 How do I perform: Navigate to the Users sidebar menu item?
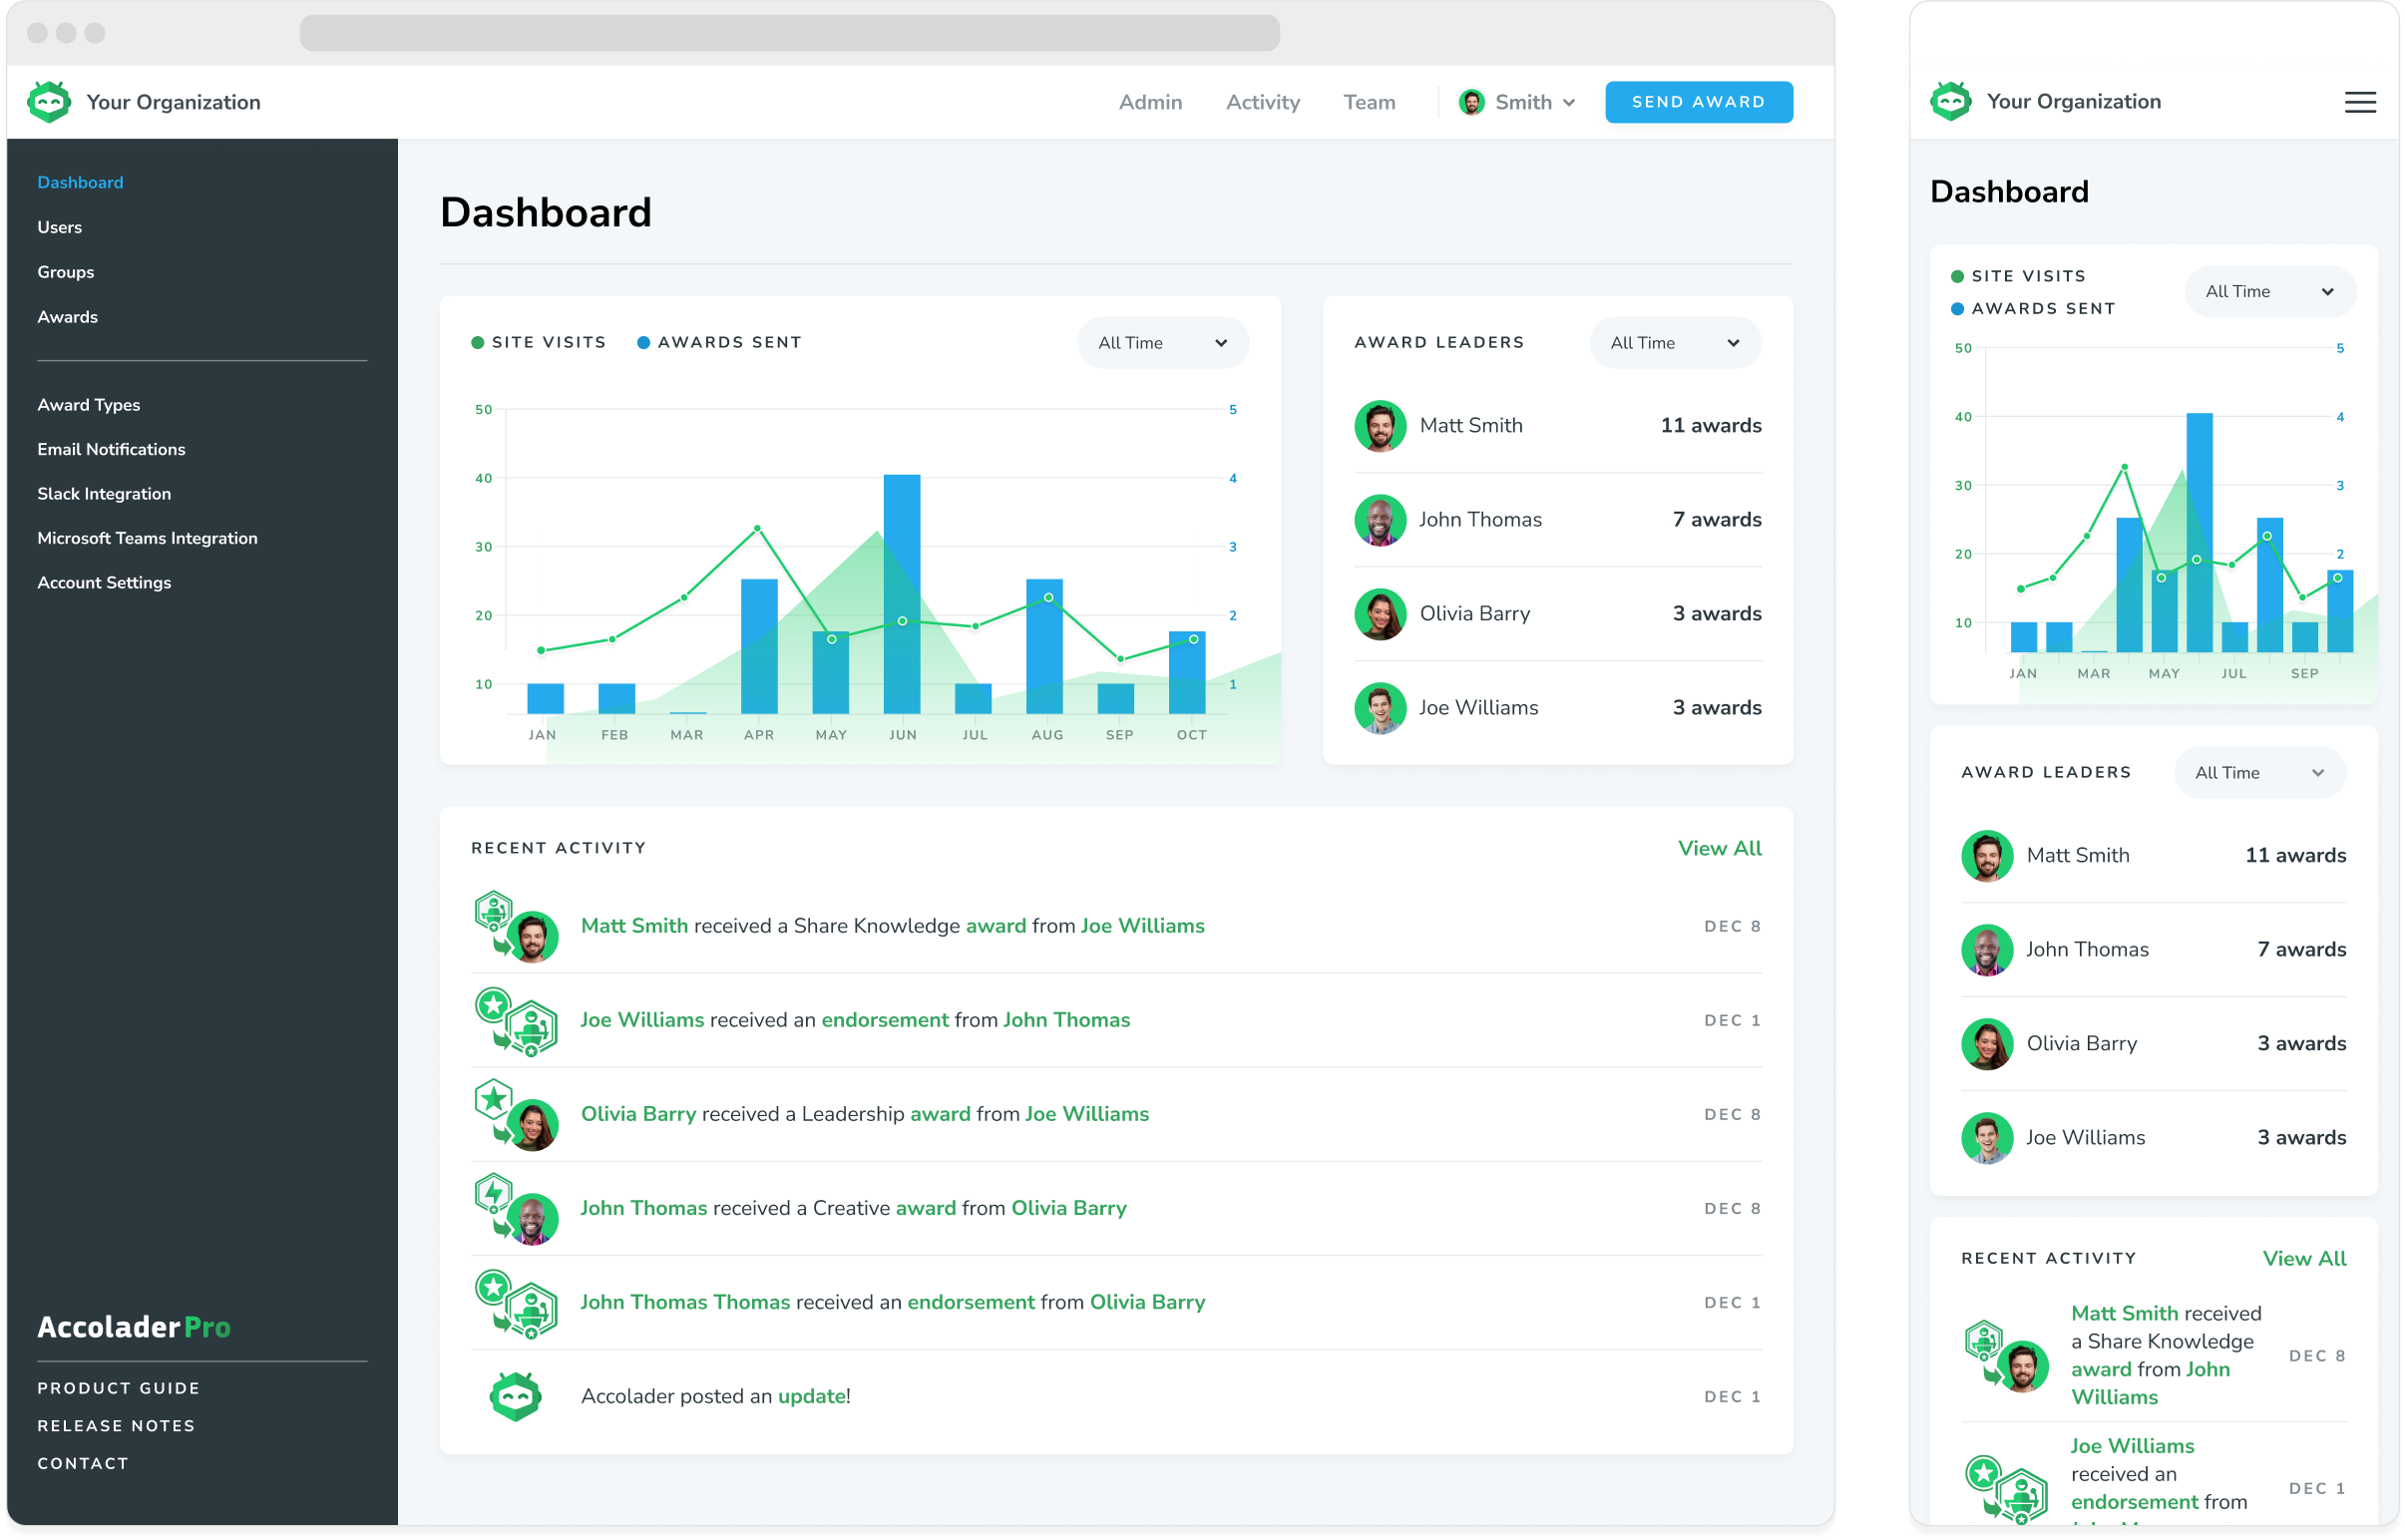coord(60,226)
